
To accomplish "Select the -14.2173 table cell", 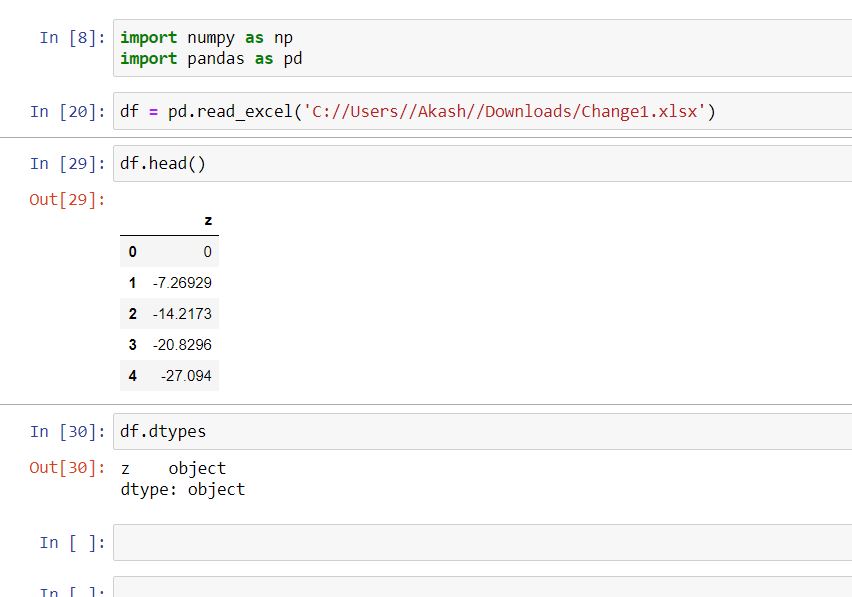I will click(182, 313).
